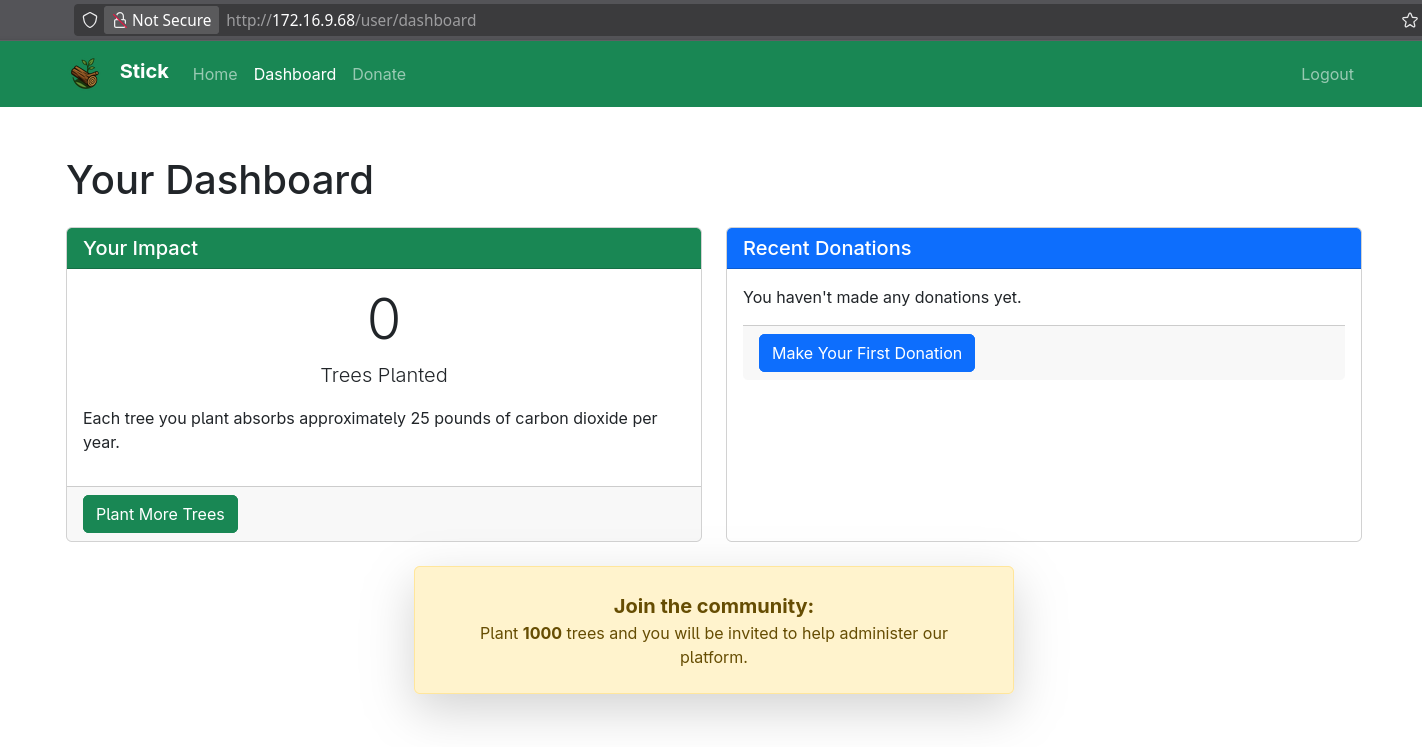Click the large trees planted count 0

384,320
